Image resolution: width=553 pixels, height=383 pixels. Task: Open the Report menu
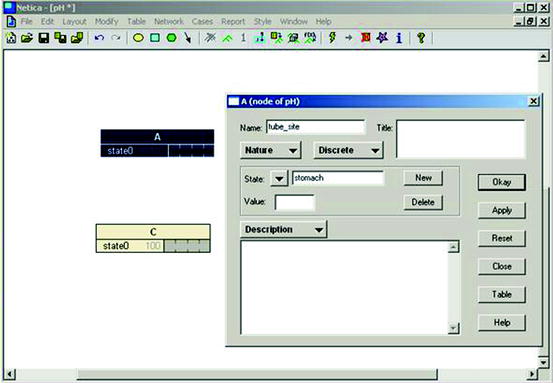pyautogui.click(x=233, y=22)
